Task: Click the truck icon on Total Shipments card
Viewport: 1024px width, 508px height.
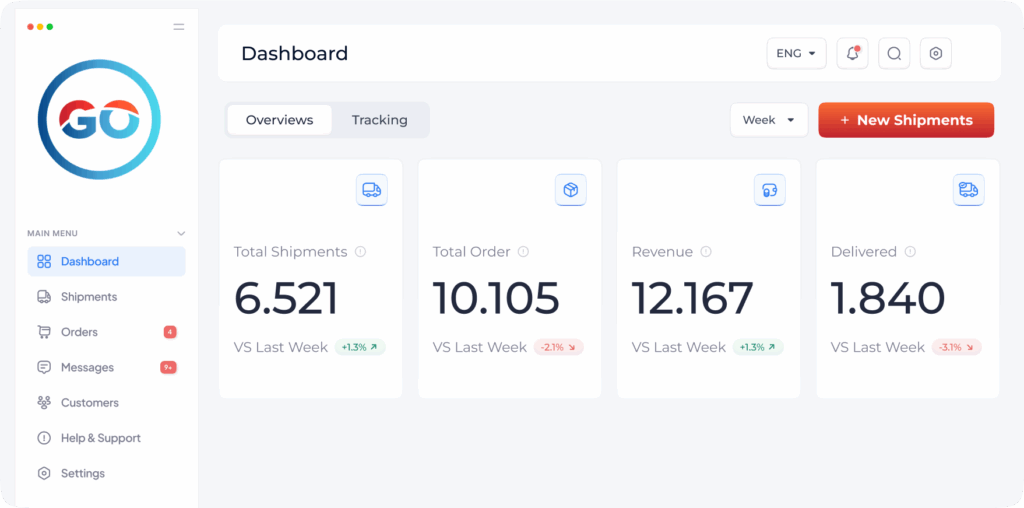Action: coord(371,190)
